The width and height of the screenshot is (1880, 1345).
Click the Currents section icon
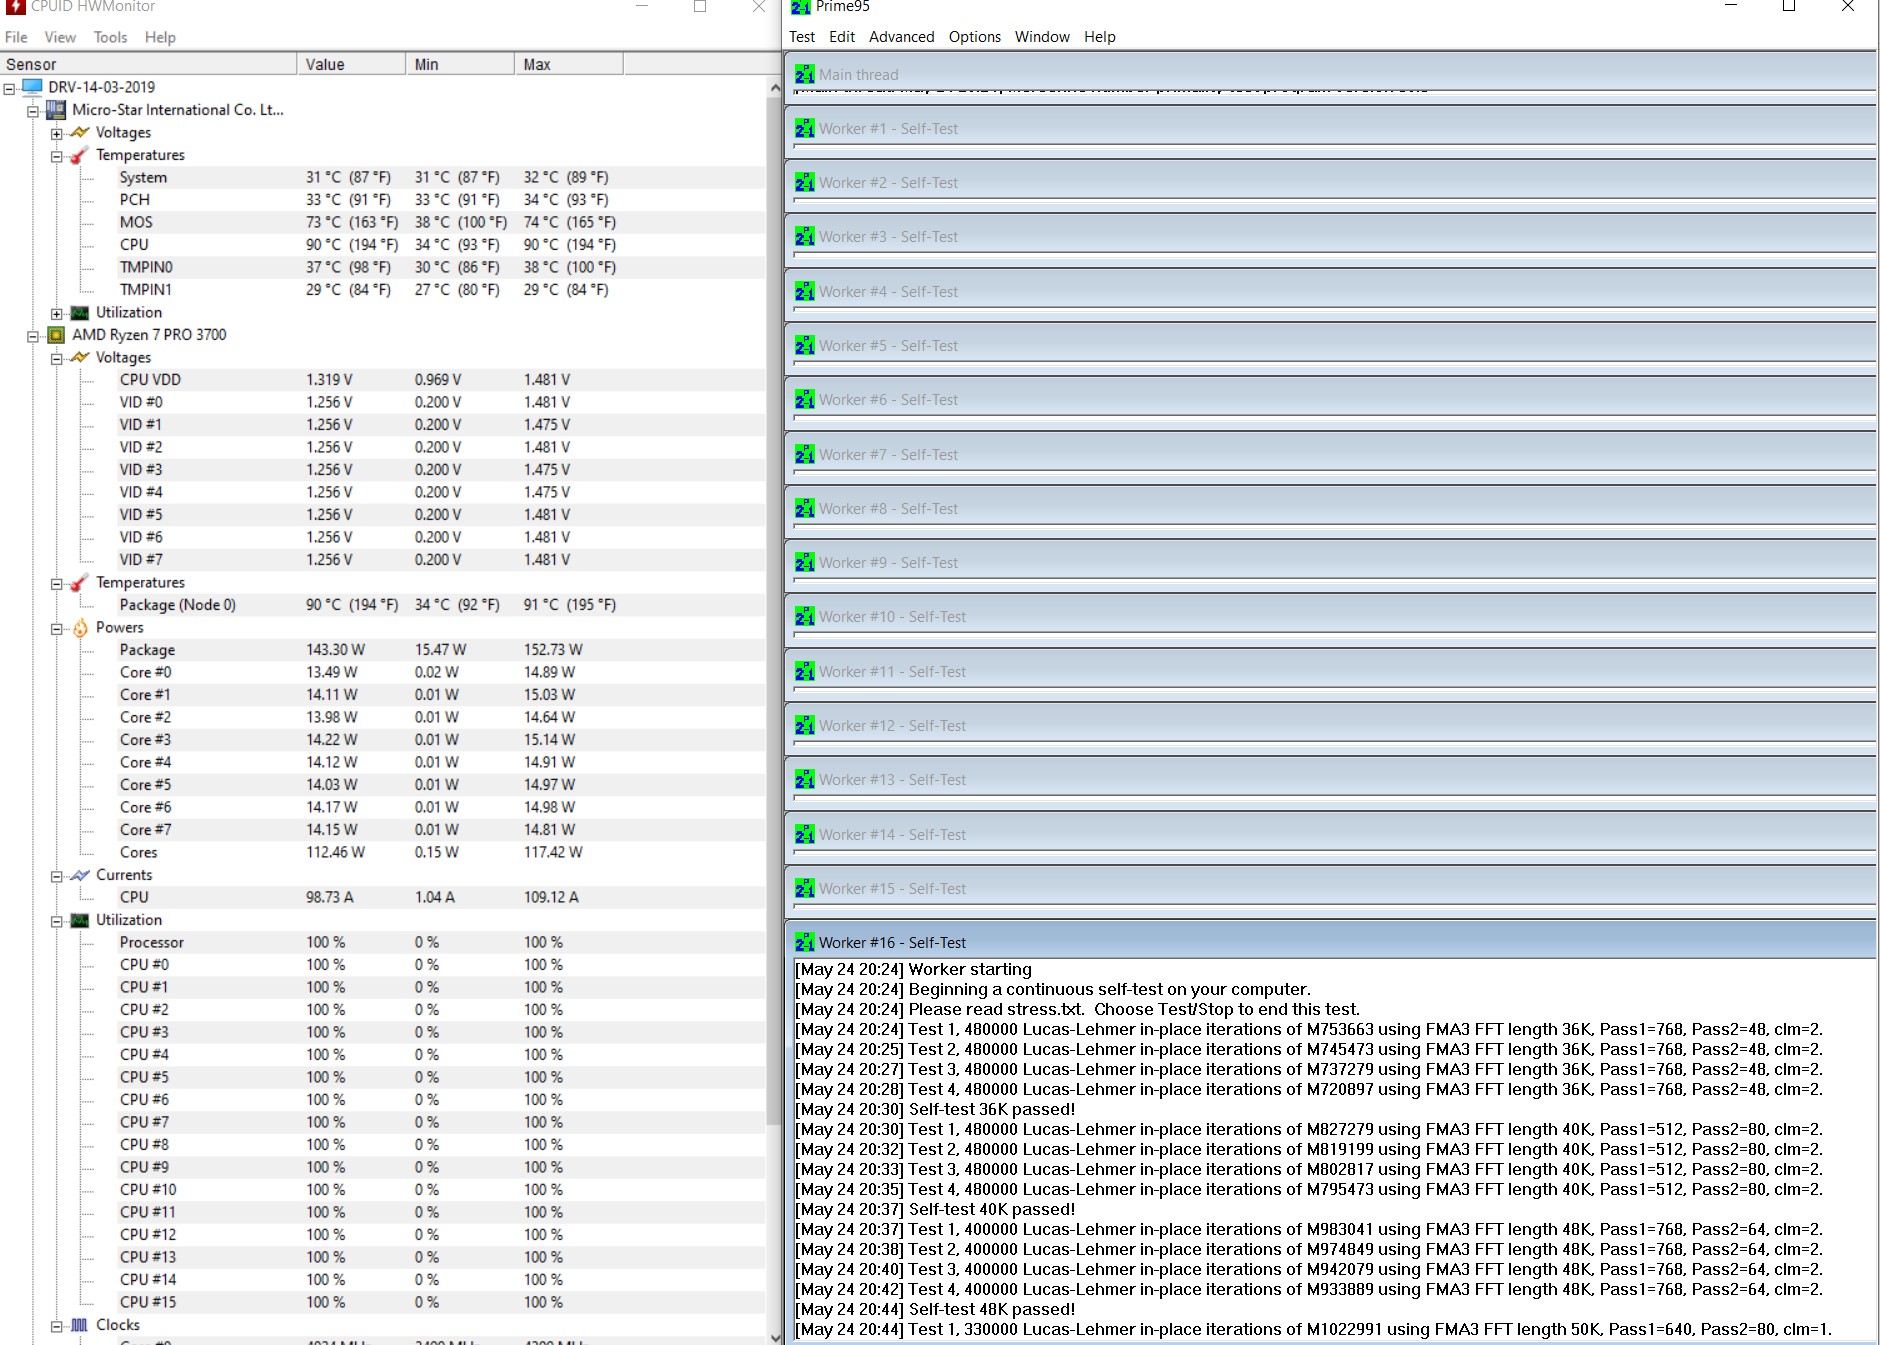click(x=80, y=875)
